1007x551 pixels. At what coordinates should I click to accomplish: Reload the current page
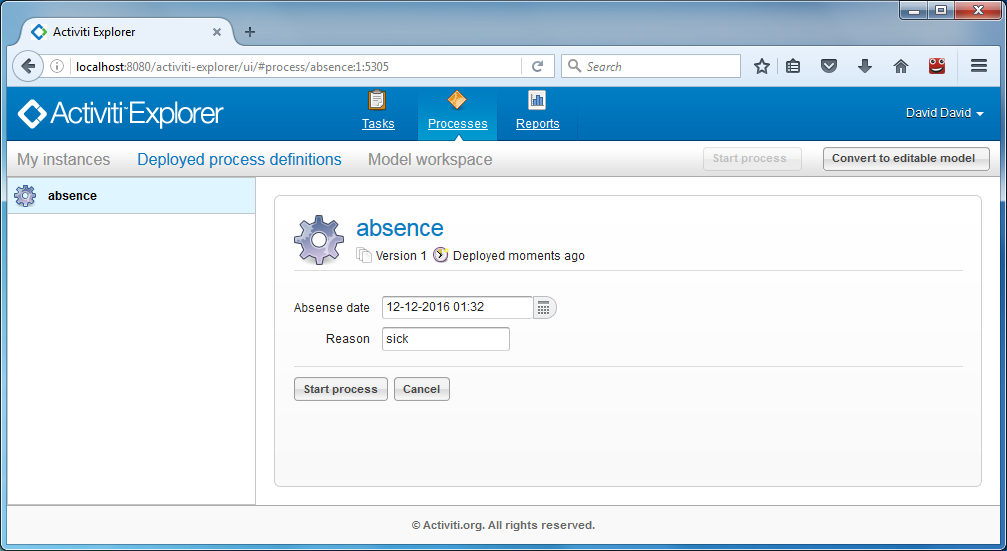point(537,66)
